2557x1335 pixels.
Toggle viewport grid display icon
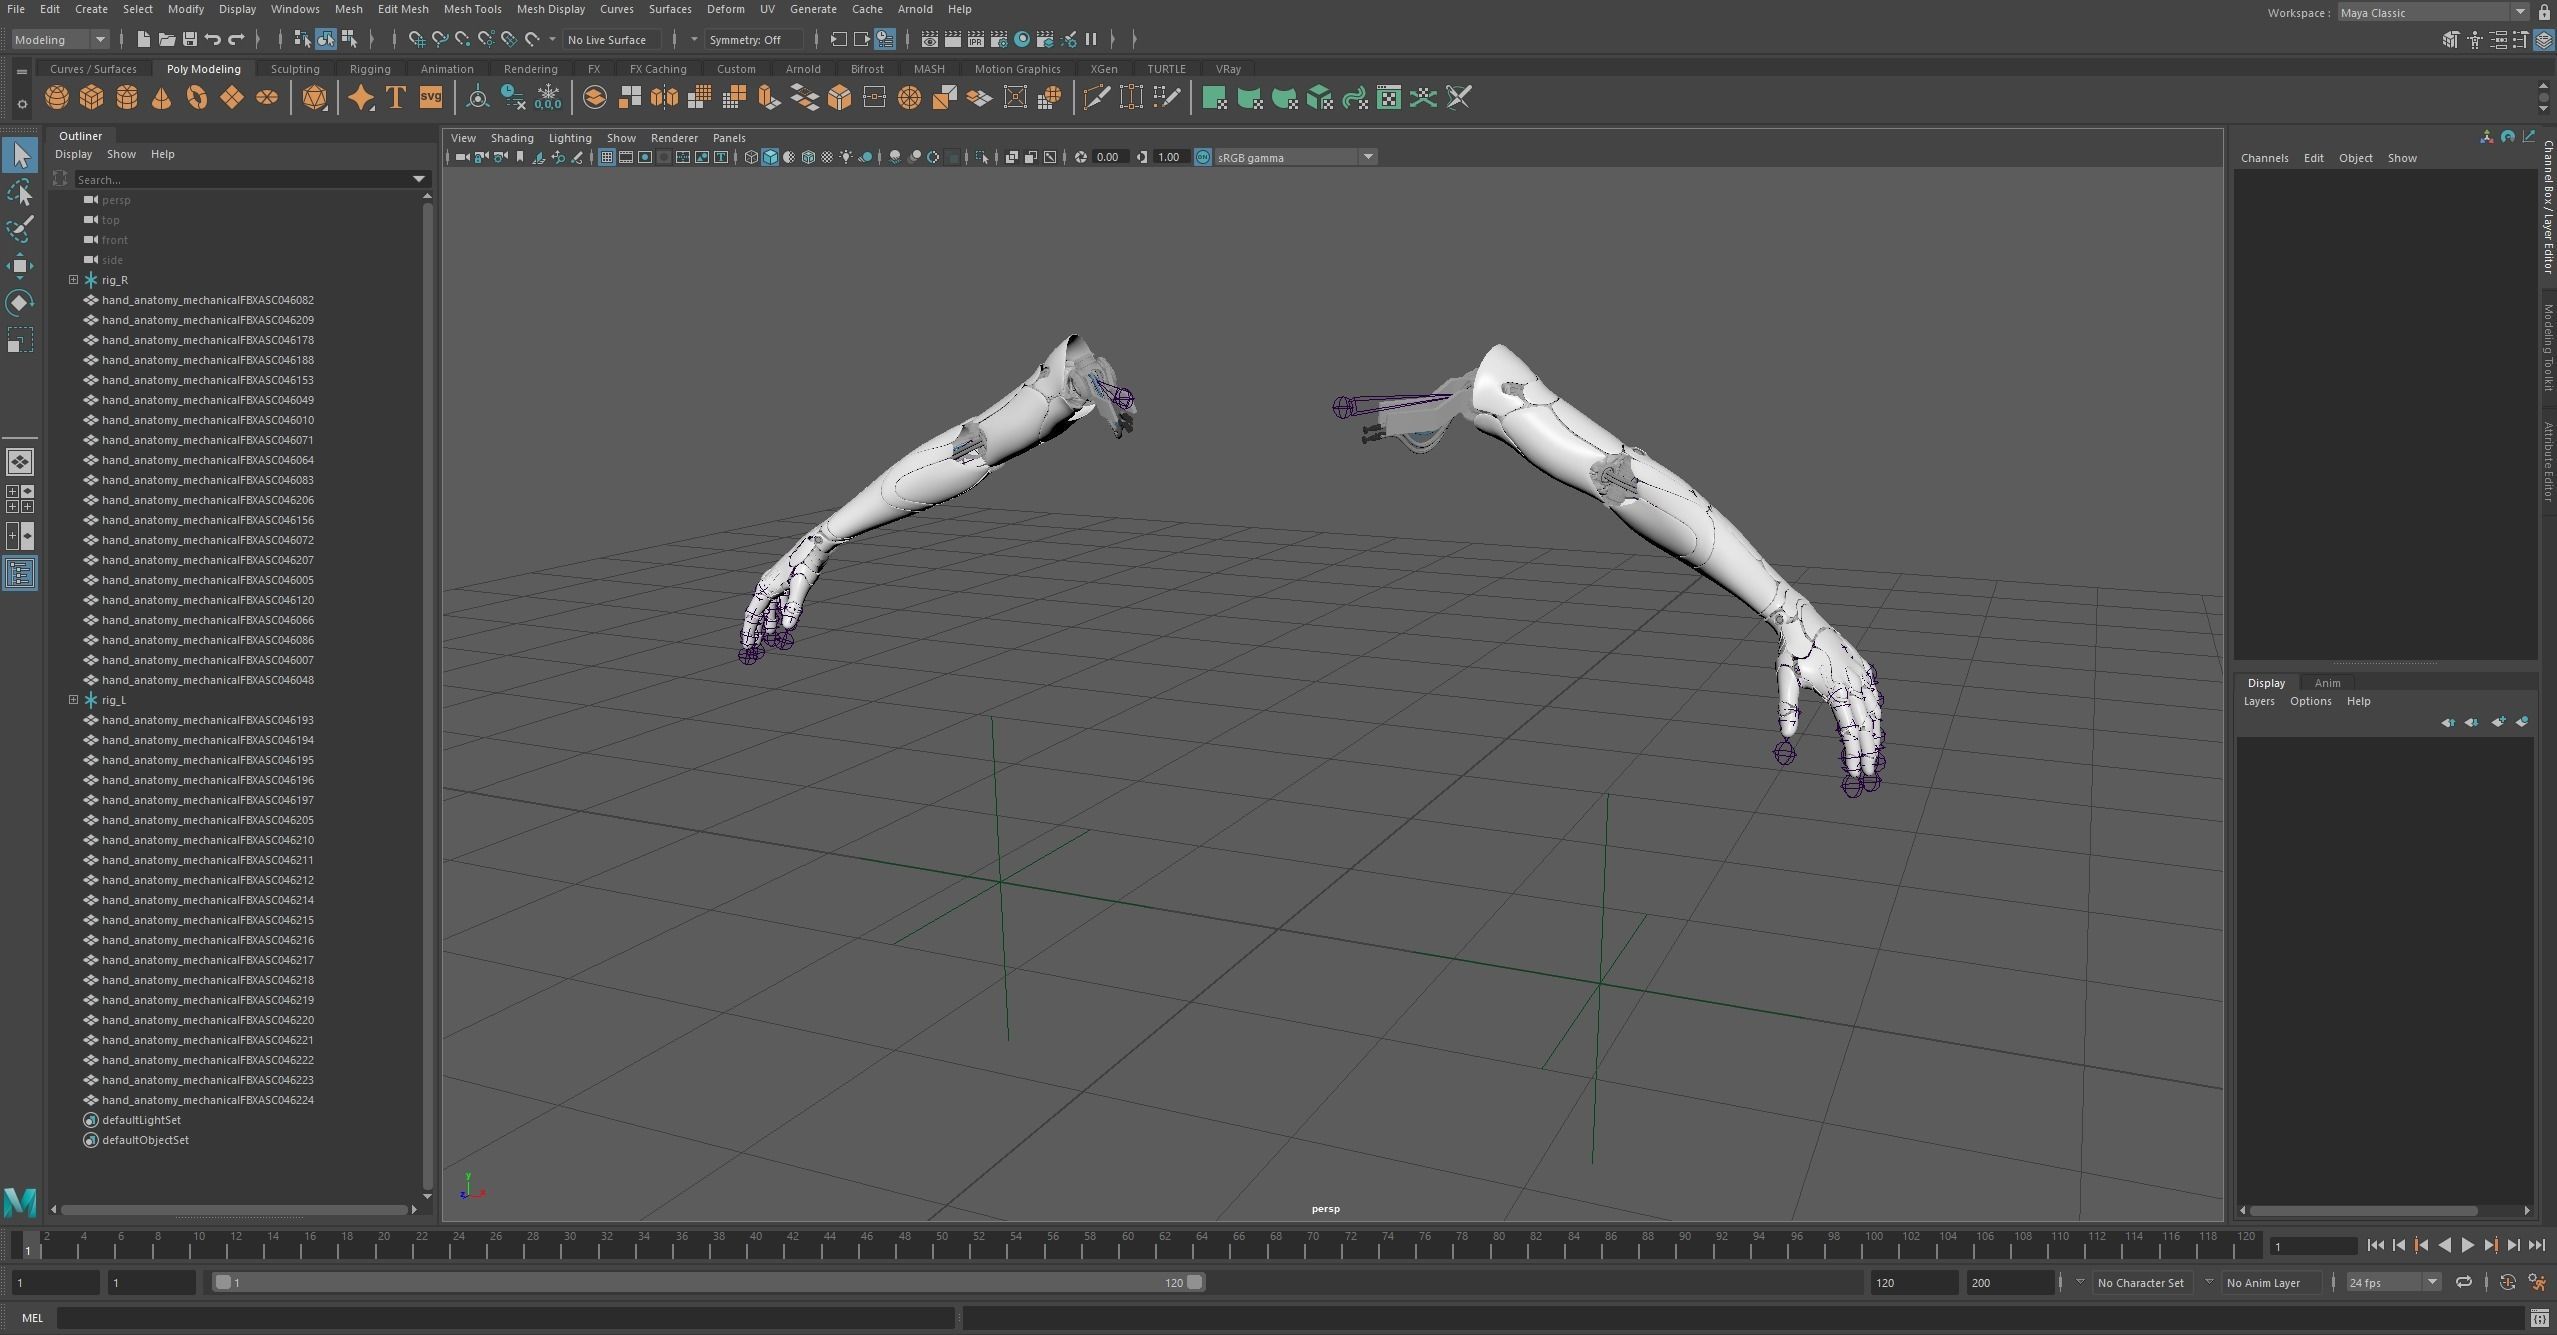[x=606, y=157]
